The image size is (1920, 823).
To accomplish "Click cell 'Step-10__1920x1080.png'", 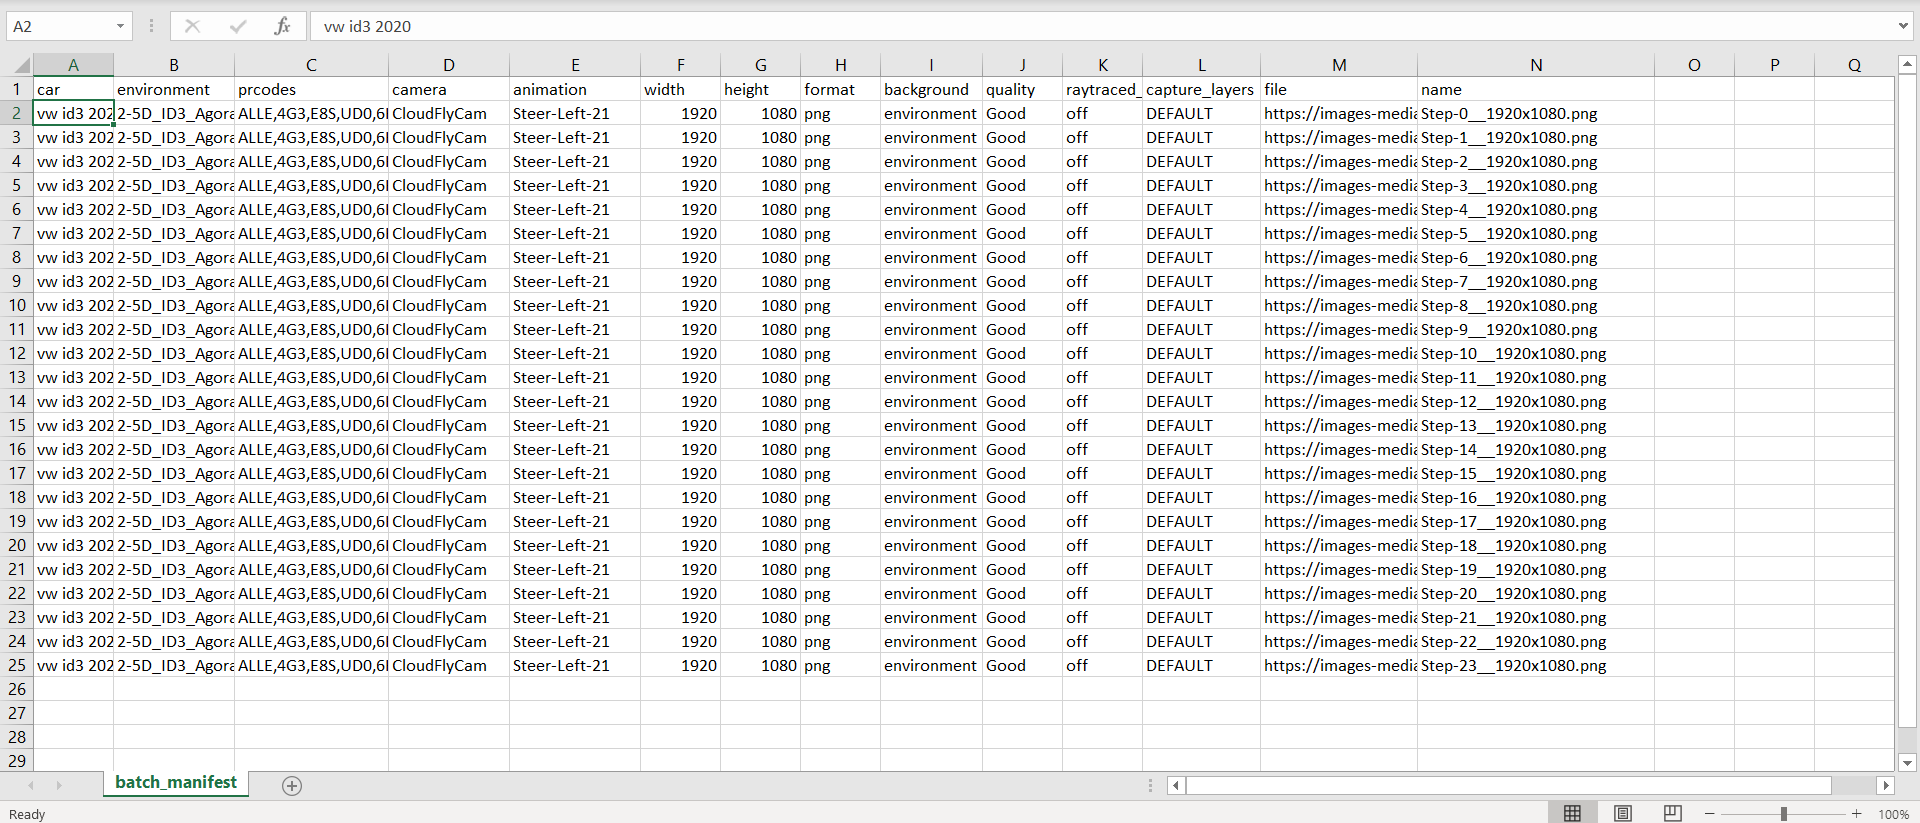I will pos(1536,353).
